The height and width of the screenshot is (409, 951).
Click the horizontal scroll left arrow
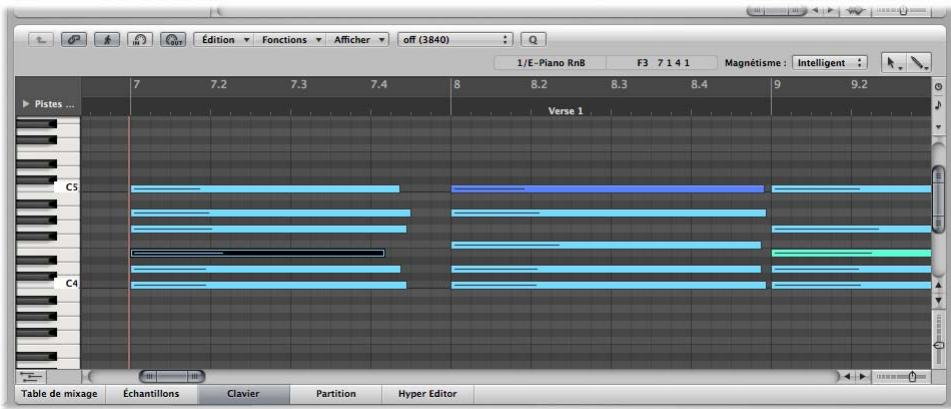pos(848,377)
